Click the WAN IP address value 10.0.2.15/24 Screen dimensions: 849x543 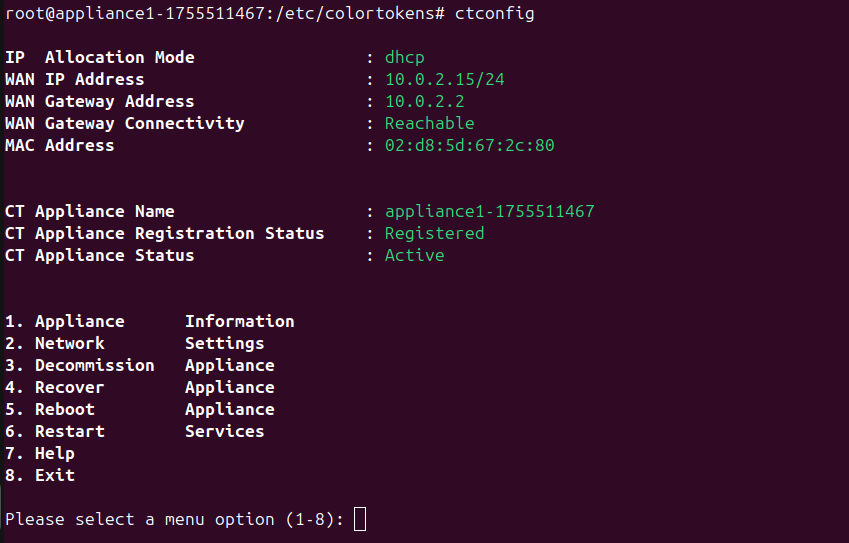tap(439, 79)
